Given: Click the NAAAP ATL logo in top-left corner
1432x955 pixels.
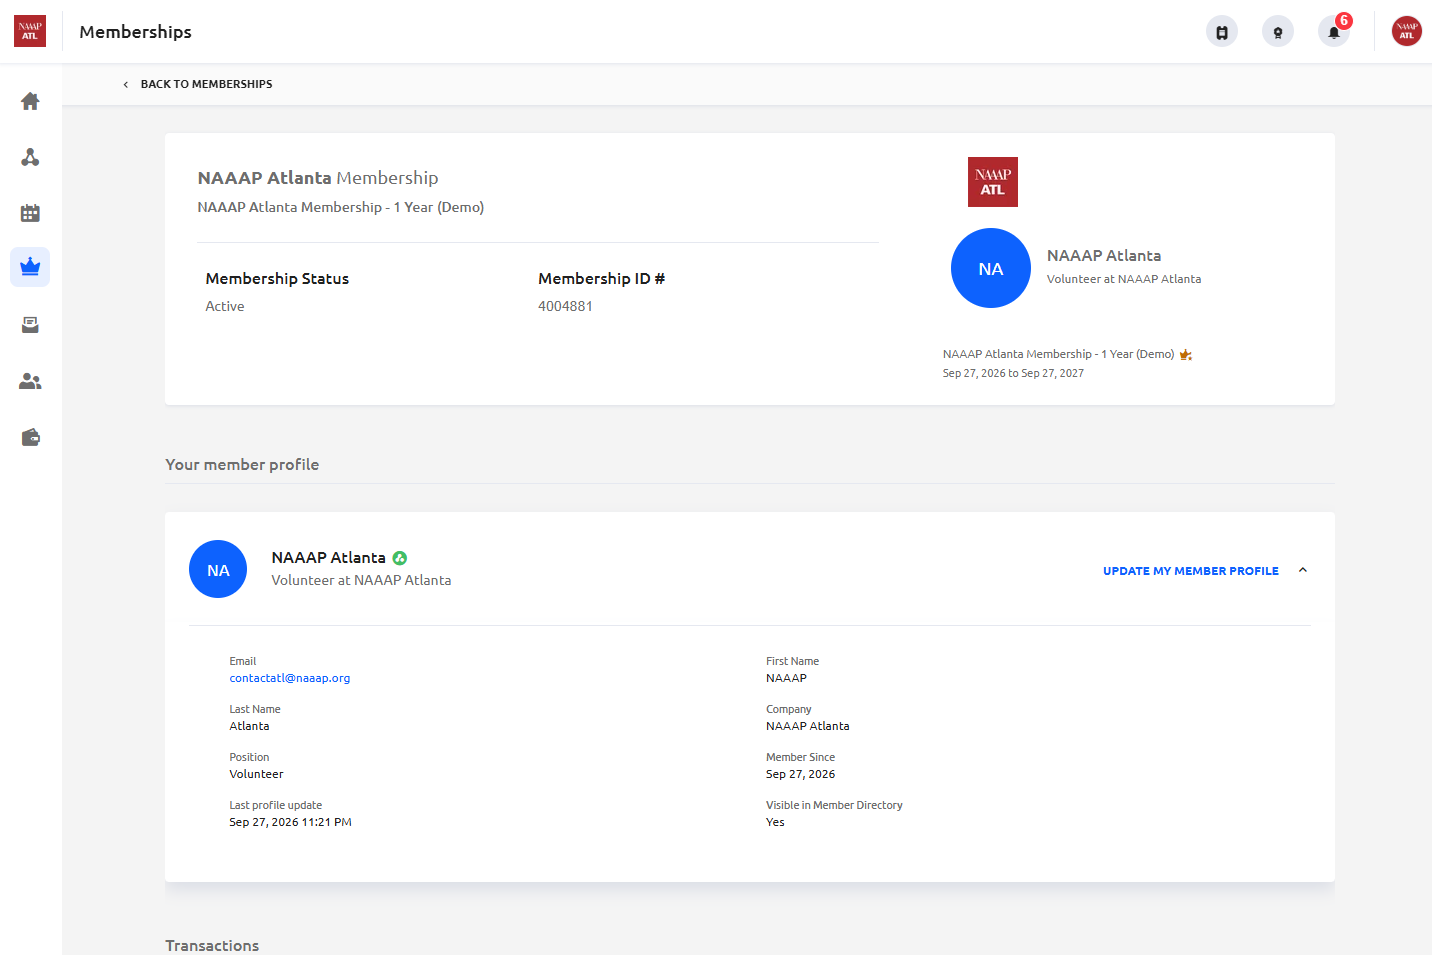Looking at the screenshot, I should (x=30, y=31).
